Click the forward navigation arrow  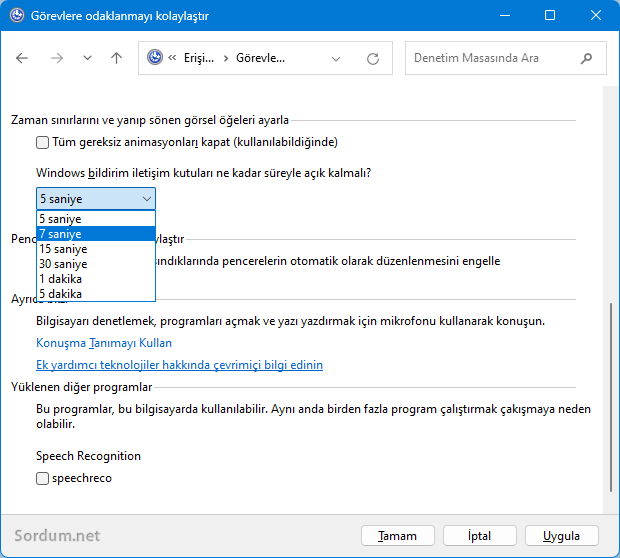tap(57, 59)
